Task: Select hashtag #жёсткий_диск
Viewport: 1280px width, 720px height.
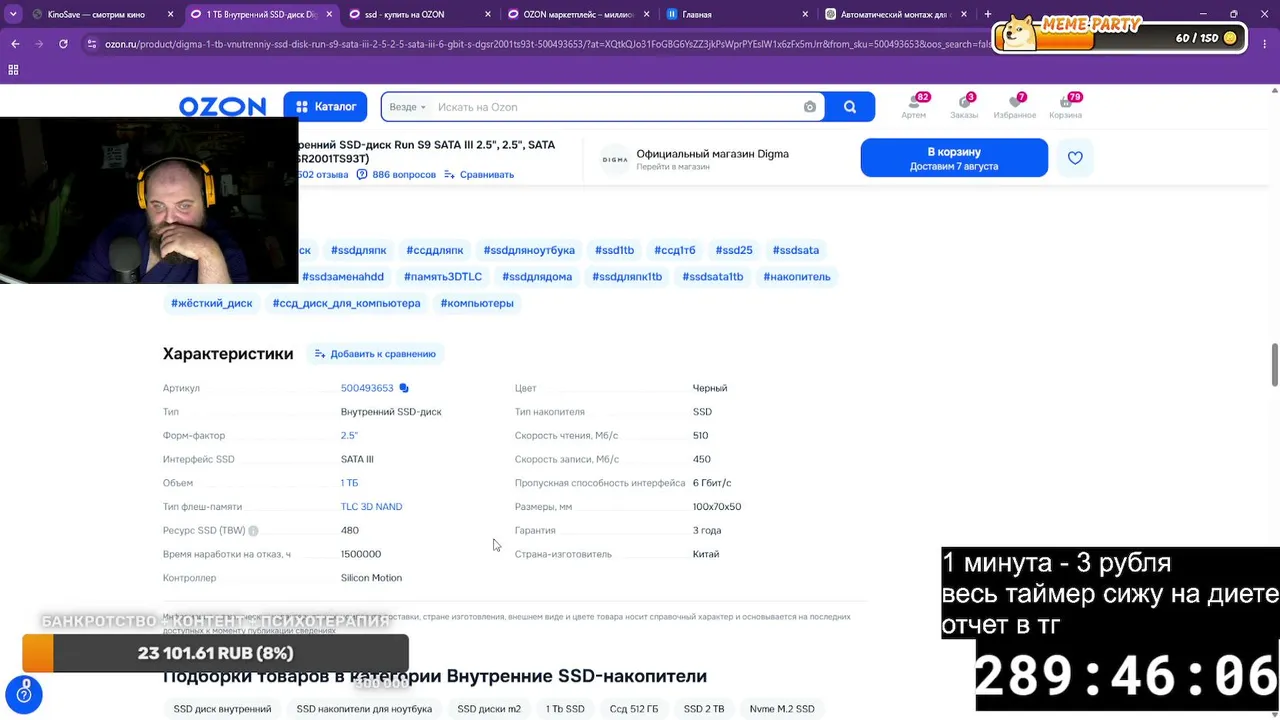Action: [212, 303]
